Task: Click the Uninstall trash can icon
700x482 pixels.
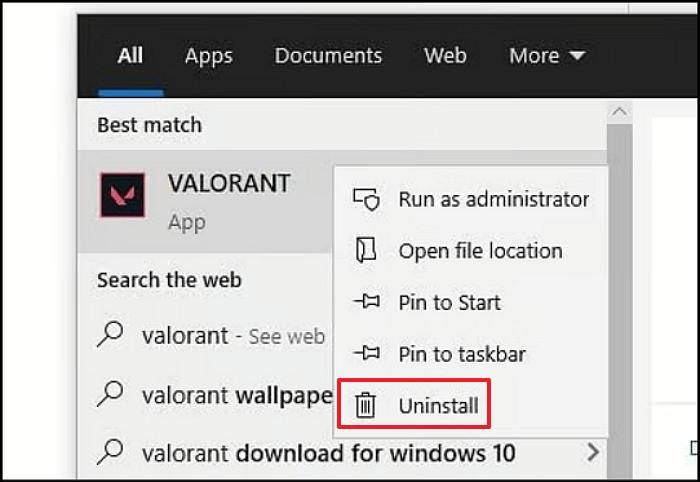Action: pos(366,406)
